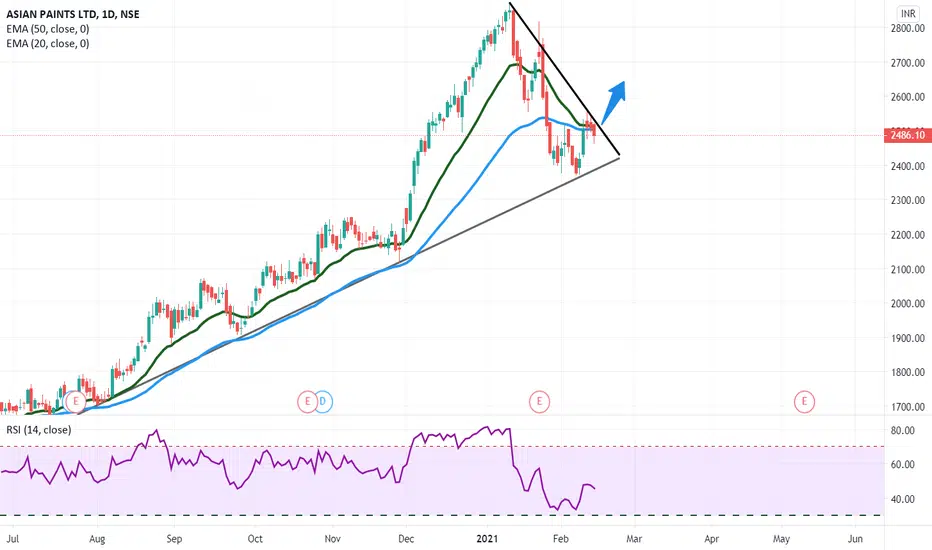Click the RSI 40.00 scale label
Viewport: 932px width, 550px height.
coord(902,499)
